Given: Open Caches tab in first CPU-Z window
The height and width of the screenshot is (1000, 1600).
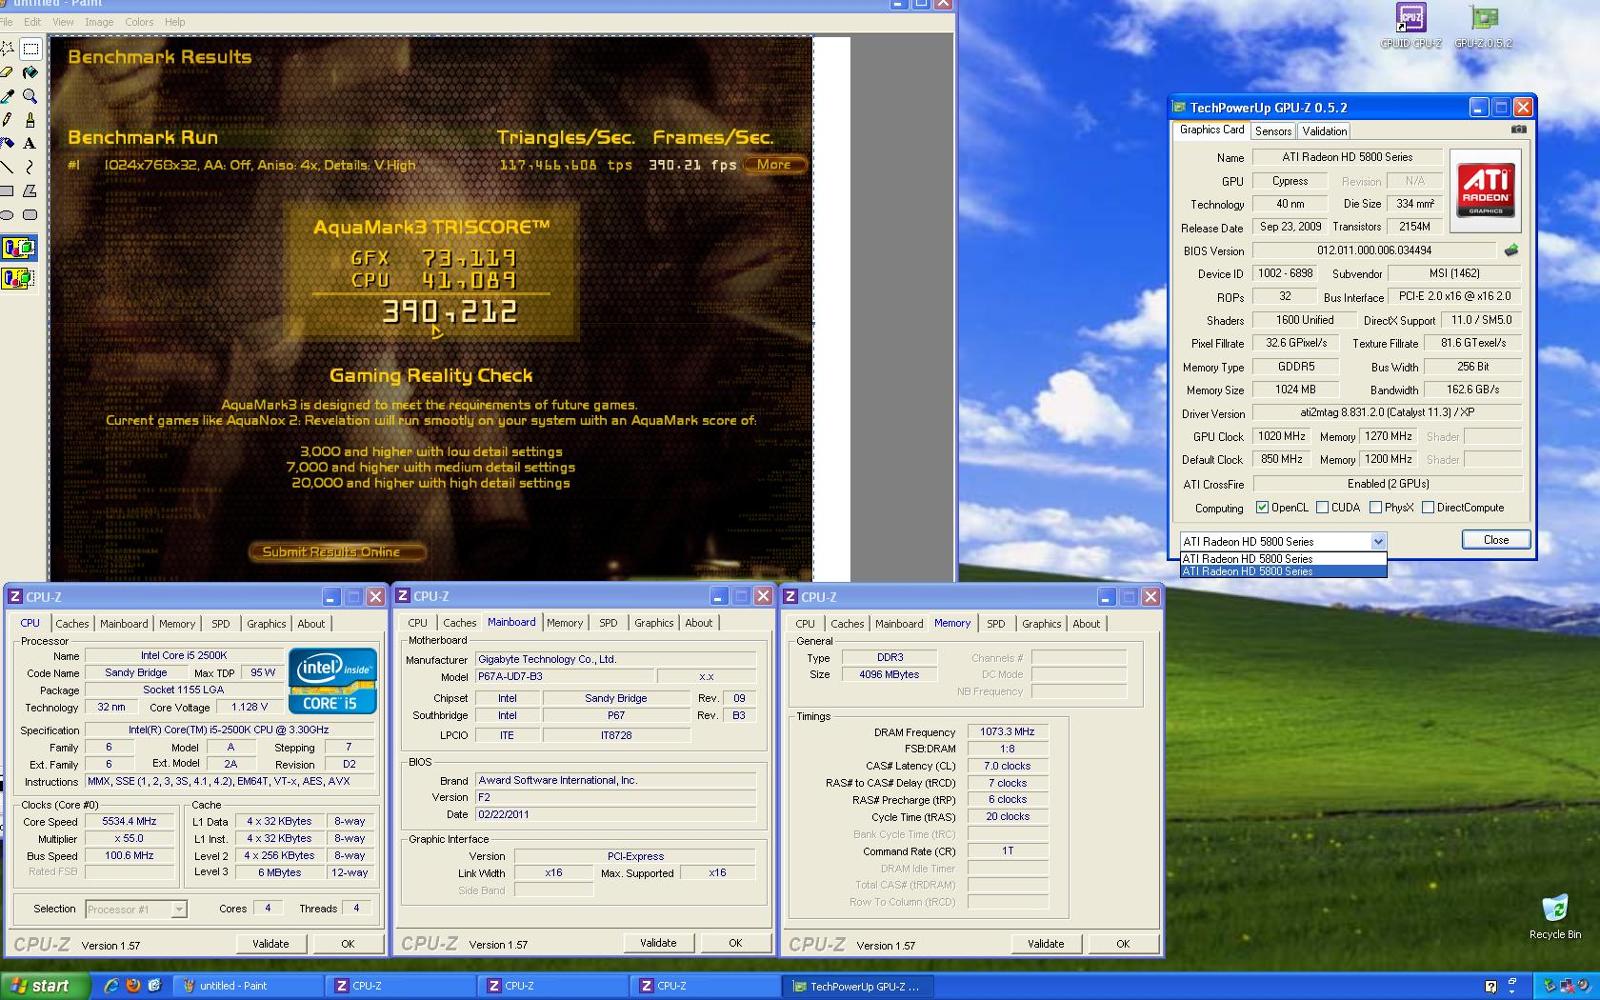Looking at the screenshot, I should [x=72, y=624].
